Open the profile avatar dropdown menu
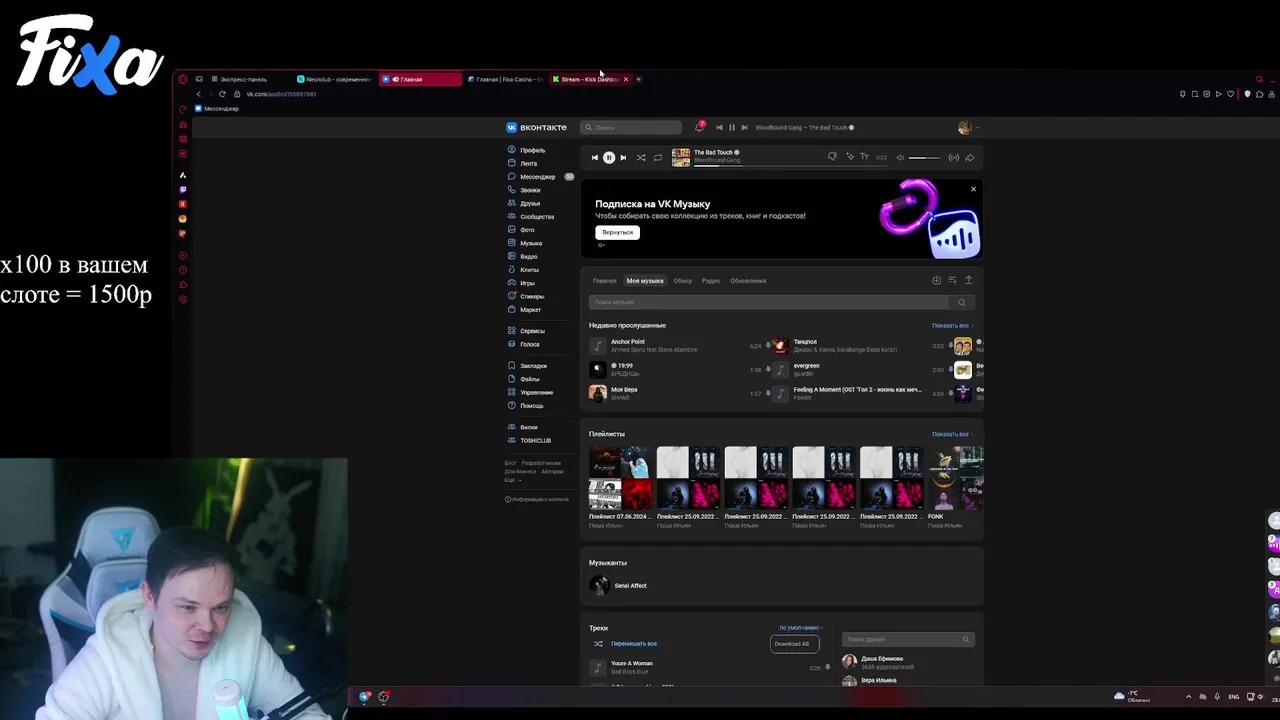This screenshot has width=1280, height=720. (x=967, y=127)
